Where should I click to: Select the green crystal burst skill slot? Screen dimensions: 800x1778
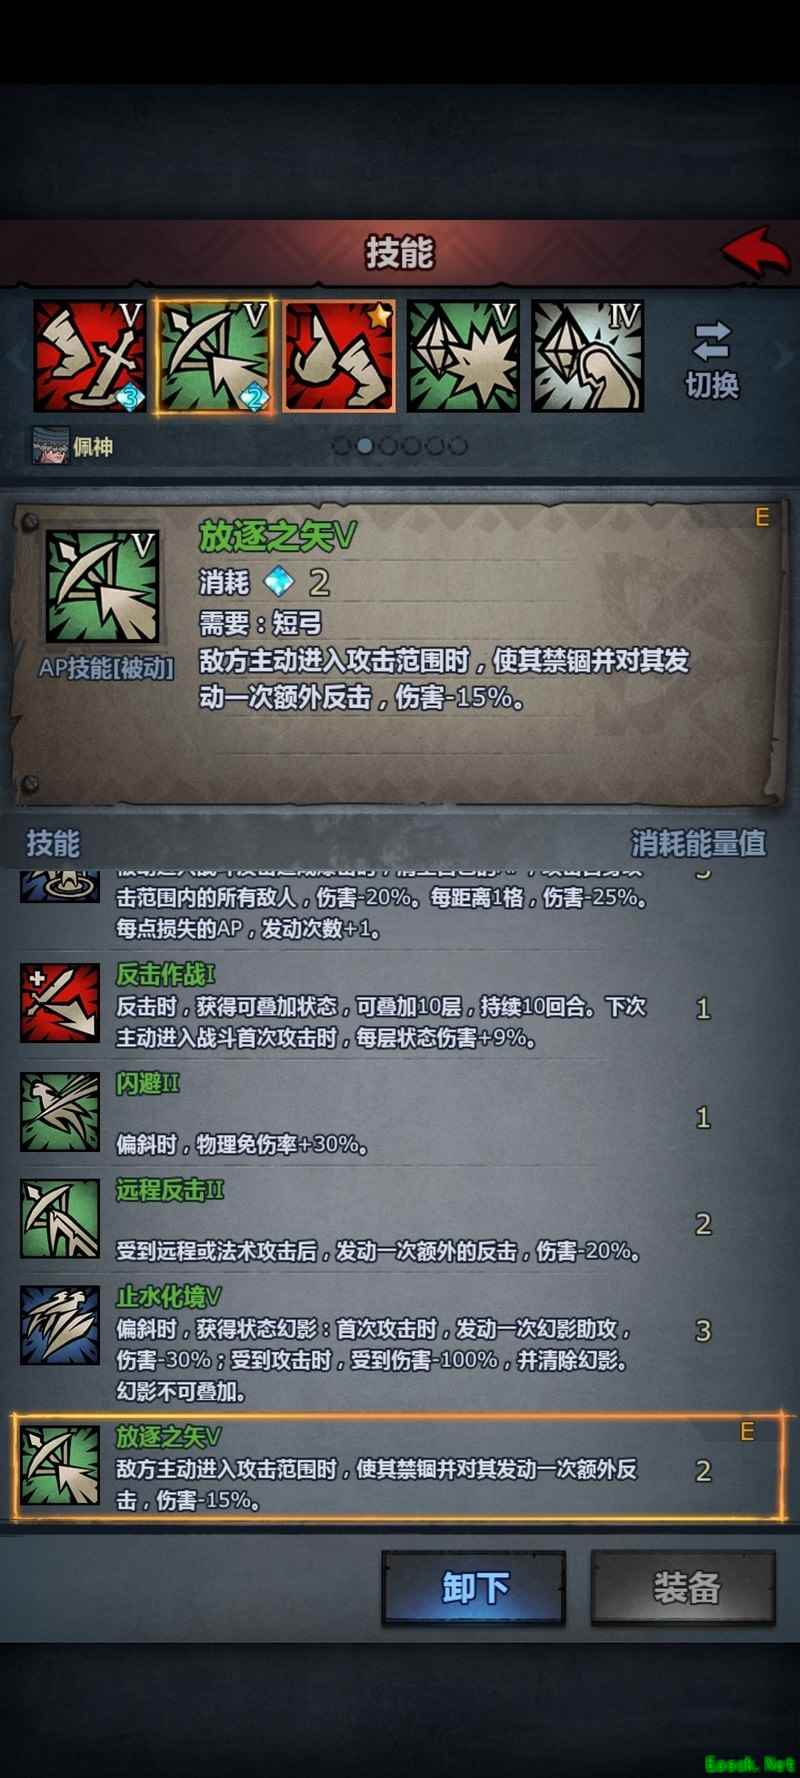coord(463,357)
